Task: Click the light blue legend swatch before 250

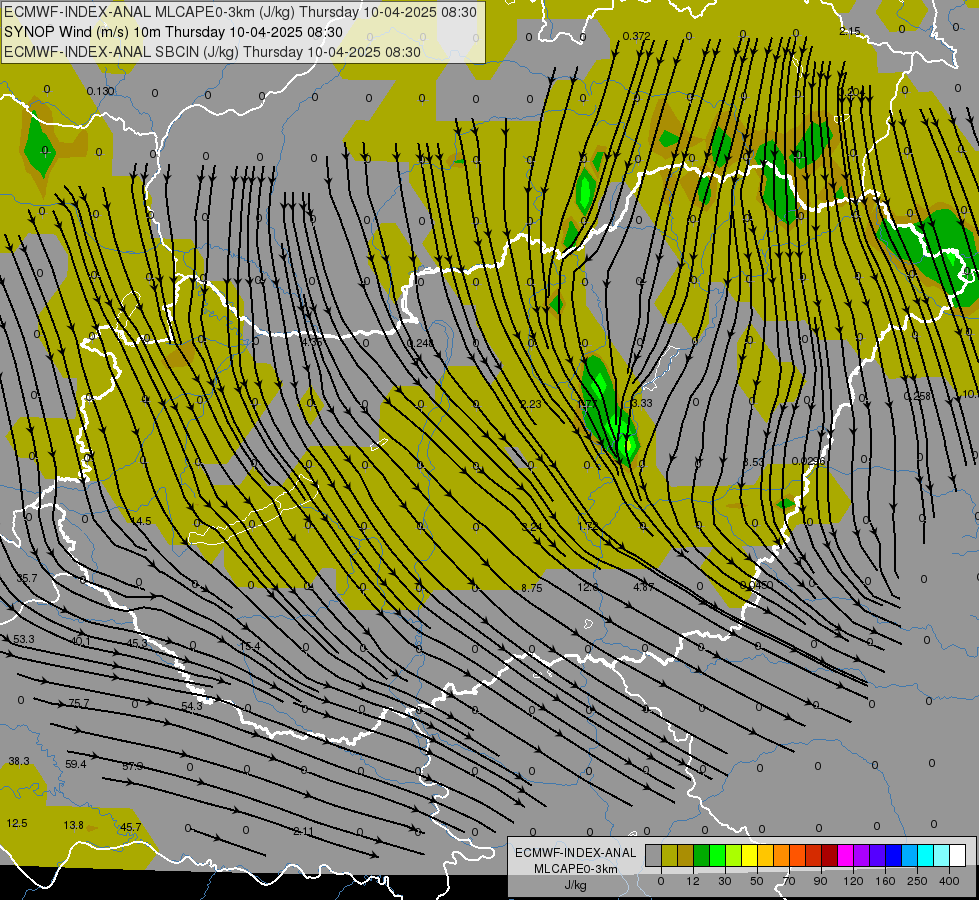Action: [x=910, y=855]
